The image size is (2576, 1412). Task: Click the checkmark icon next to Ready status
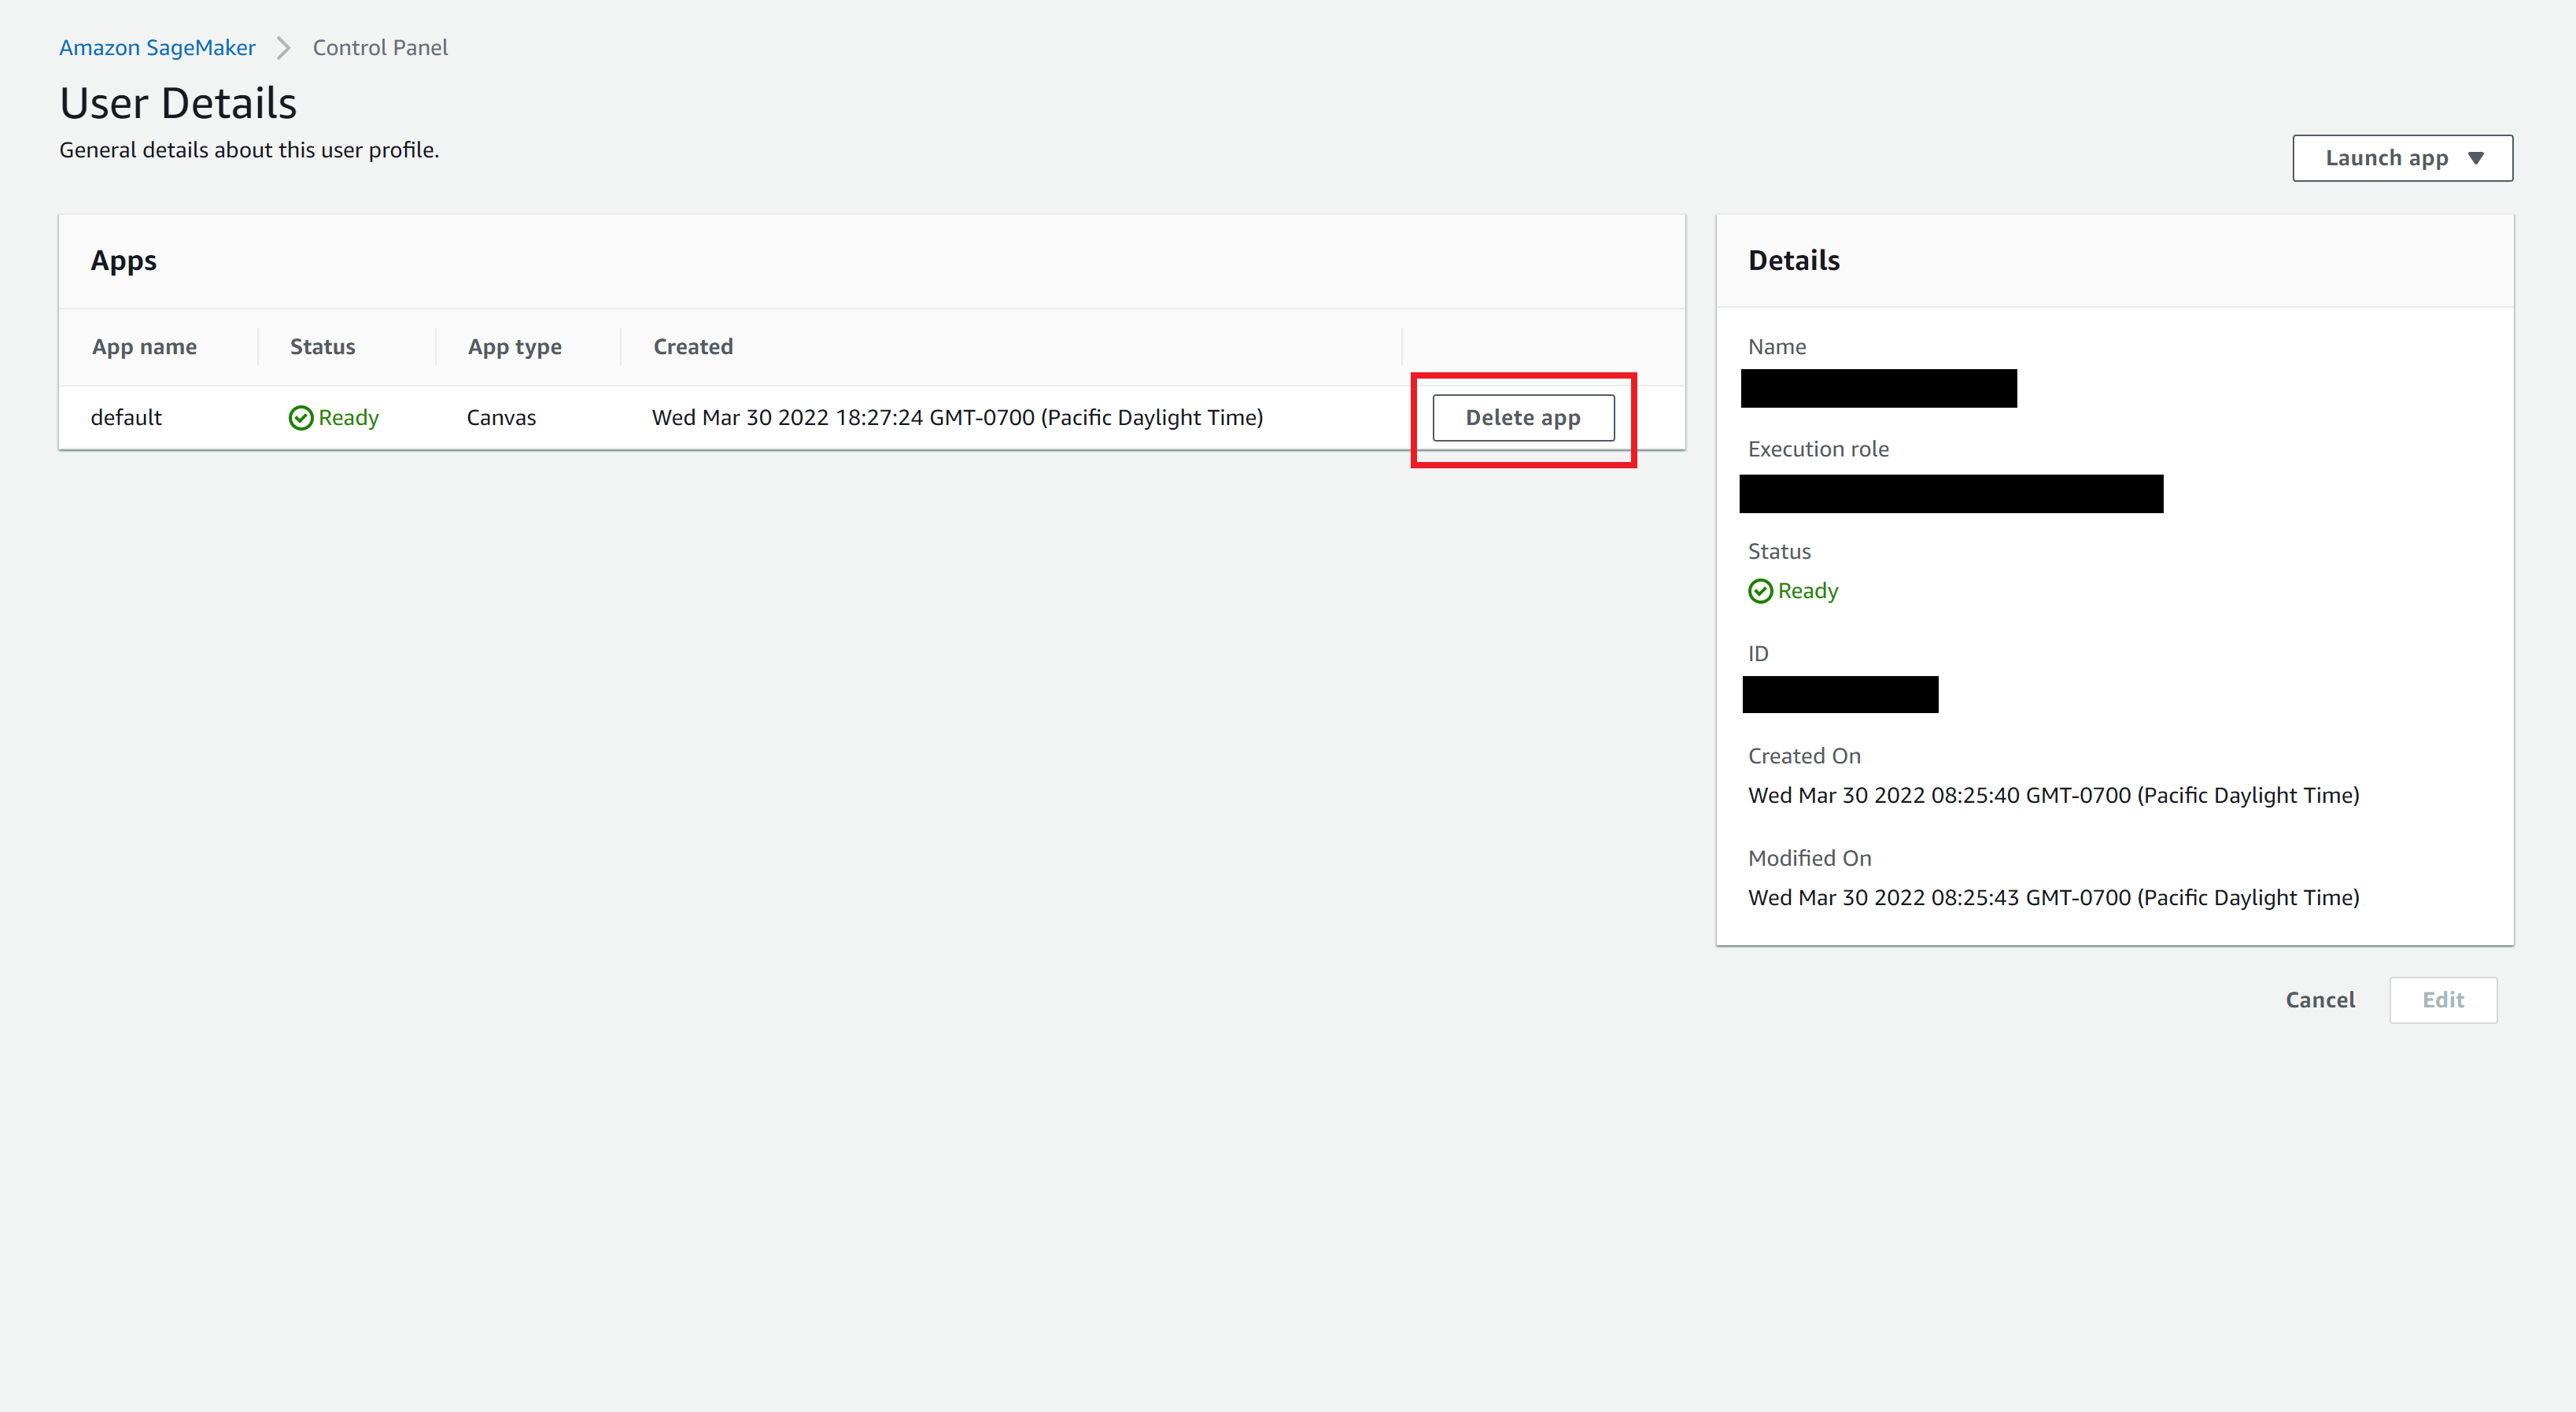(x=299, y=416)
